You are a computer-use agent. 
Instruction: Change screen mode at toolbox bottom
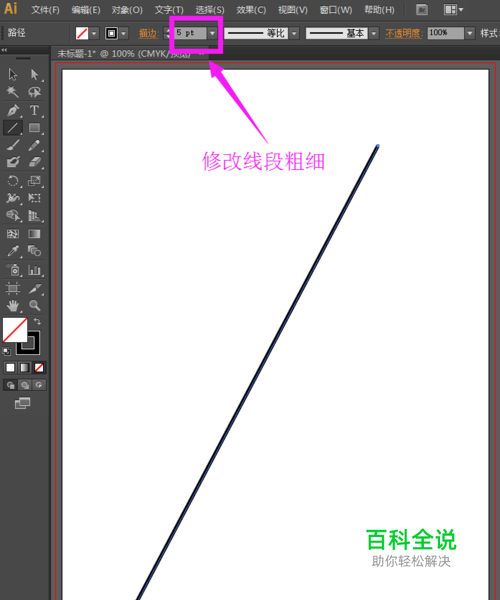point(23,403)
